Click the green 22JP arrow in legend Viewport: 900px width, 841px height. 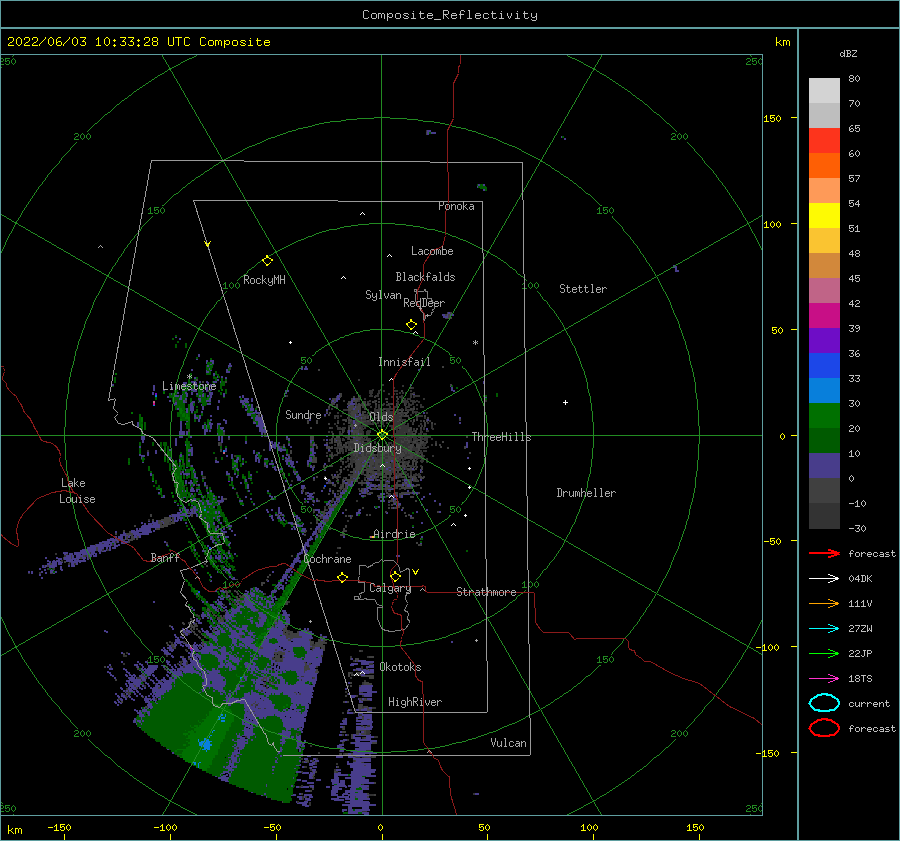point(824,653)
